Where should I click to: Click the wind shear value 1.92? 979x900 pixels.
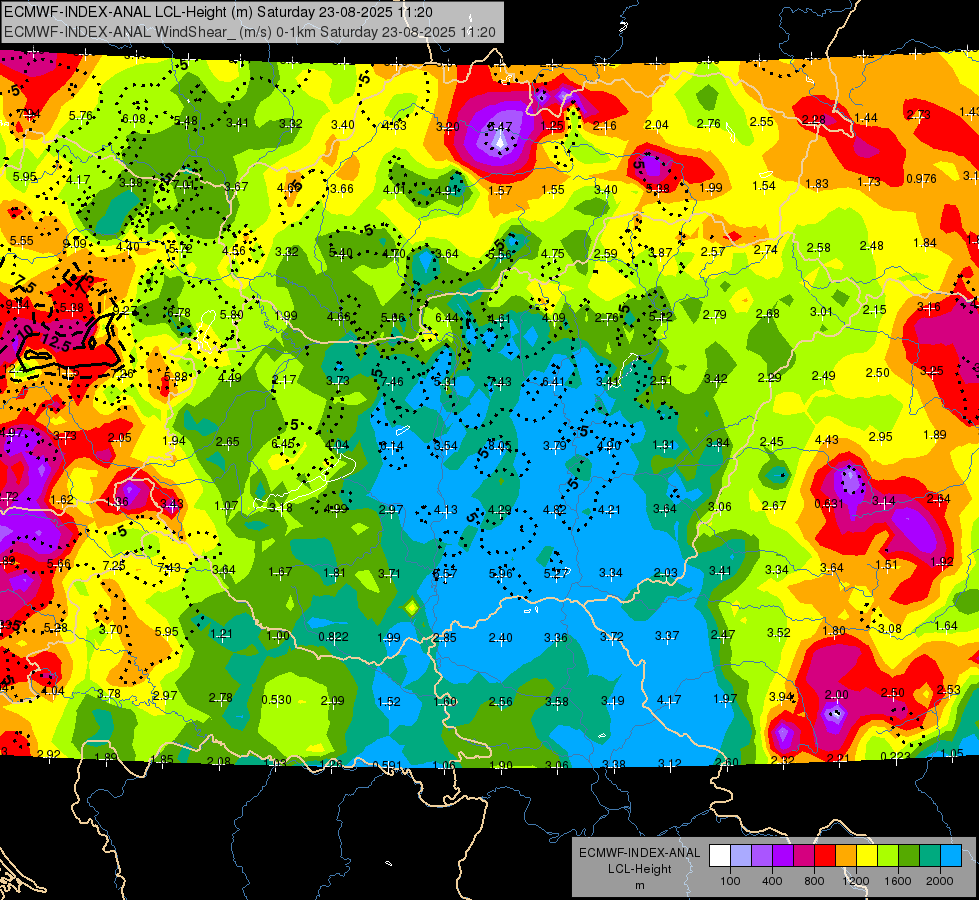[942, 561]
